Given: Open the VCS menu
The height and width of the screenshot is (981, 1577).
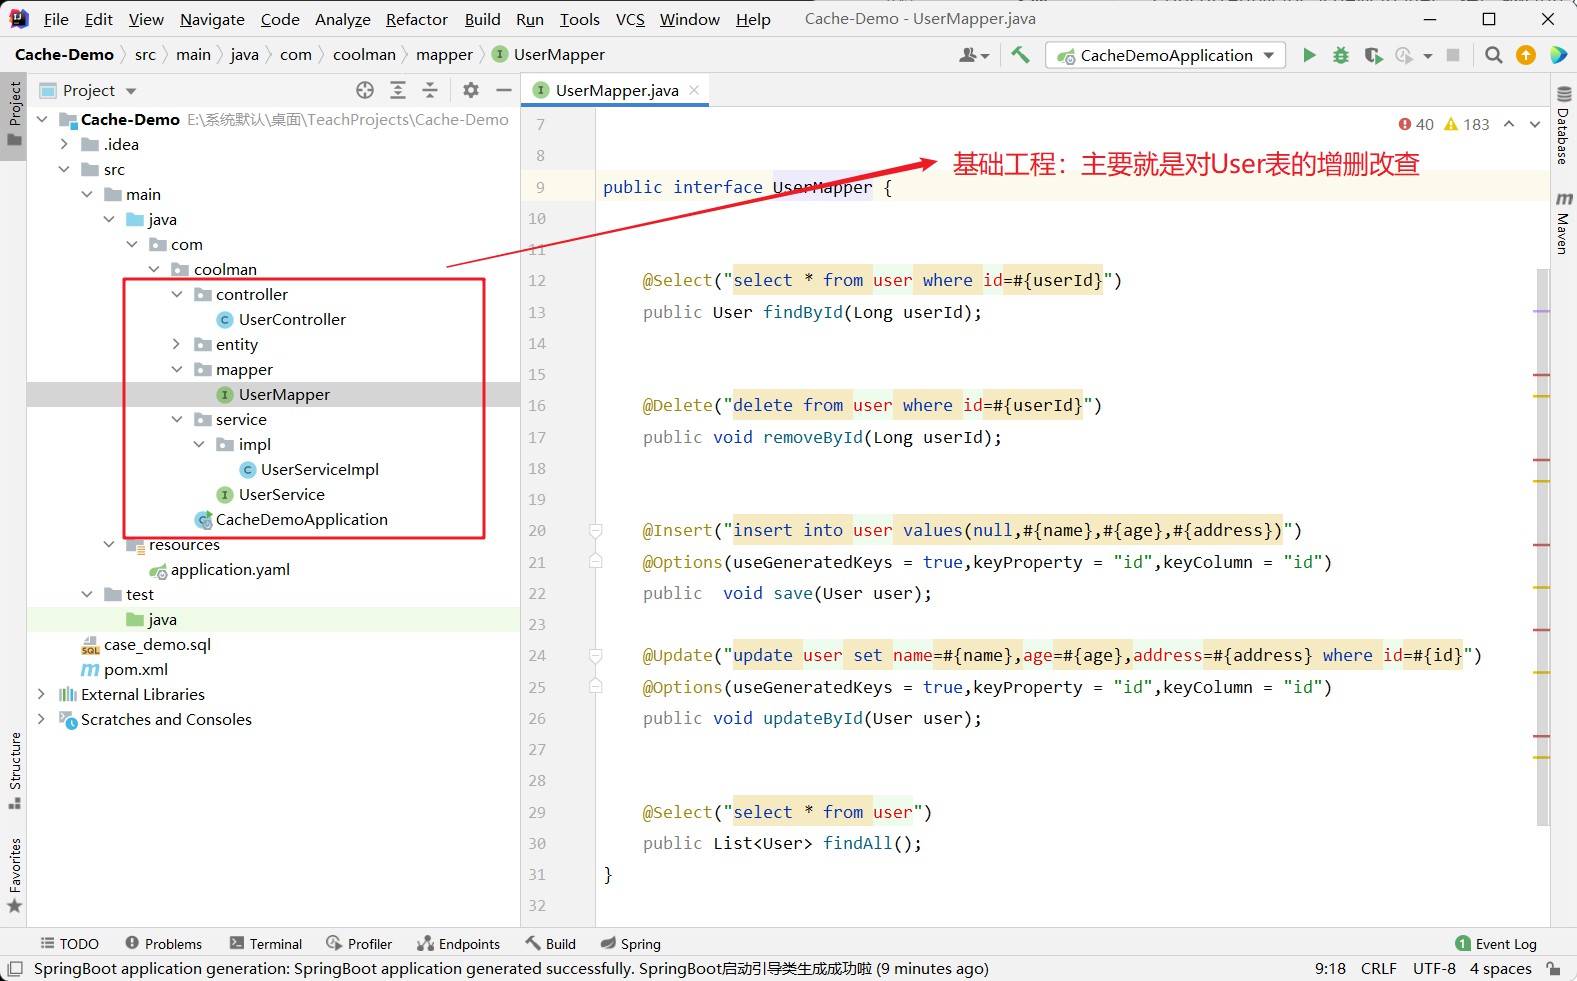Looking at the screenshot, I should (x=630, y=19).
